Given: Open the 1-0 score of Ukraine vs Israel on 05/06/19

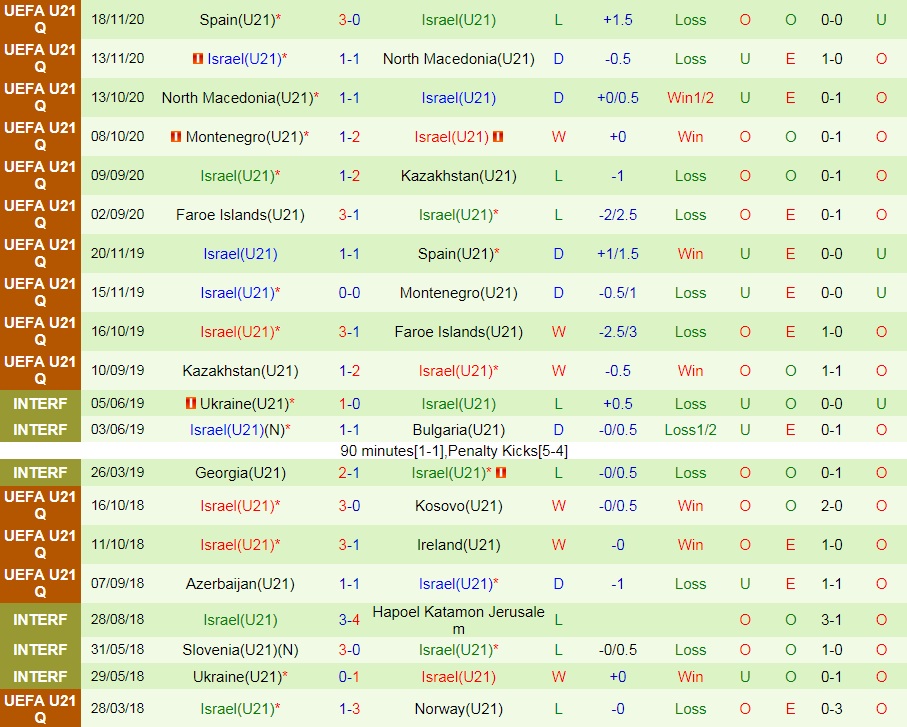Looking at the screenshot, I should [349, 404].
